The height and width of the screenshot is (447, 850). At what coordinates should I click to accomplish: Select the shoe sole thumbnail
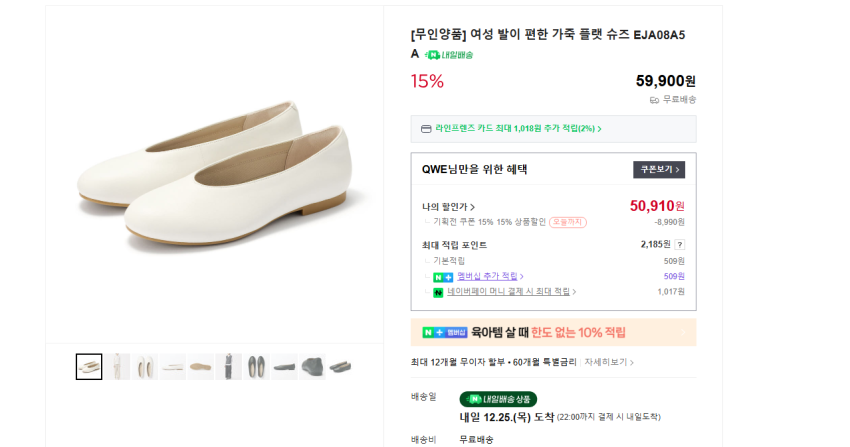[200, 367]
